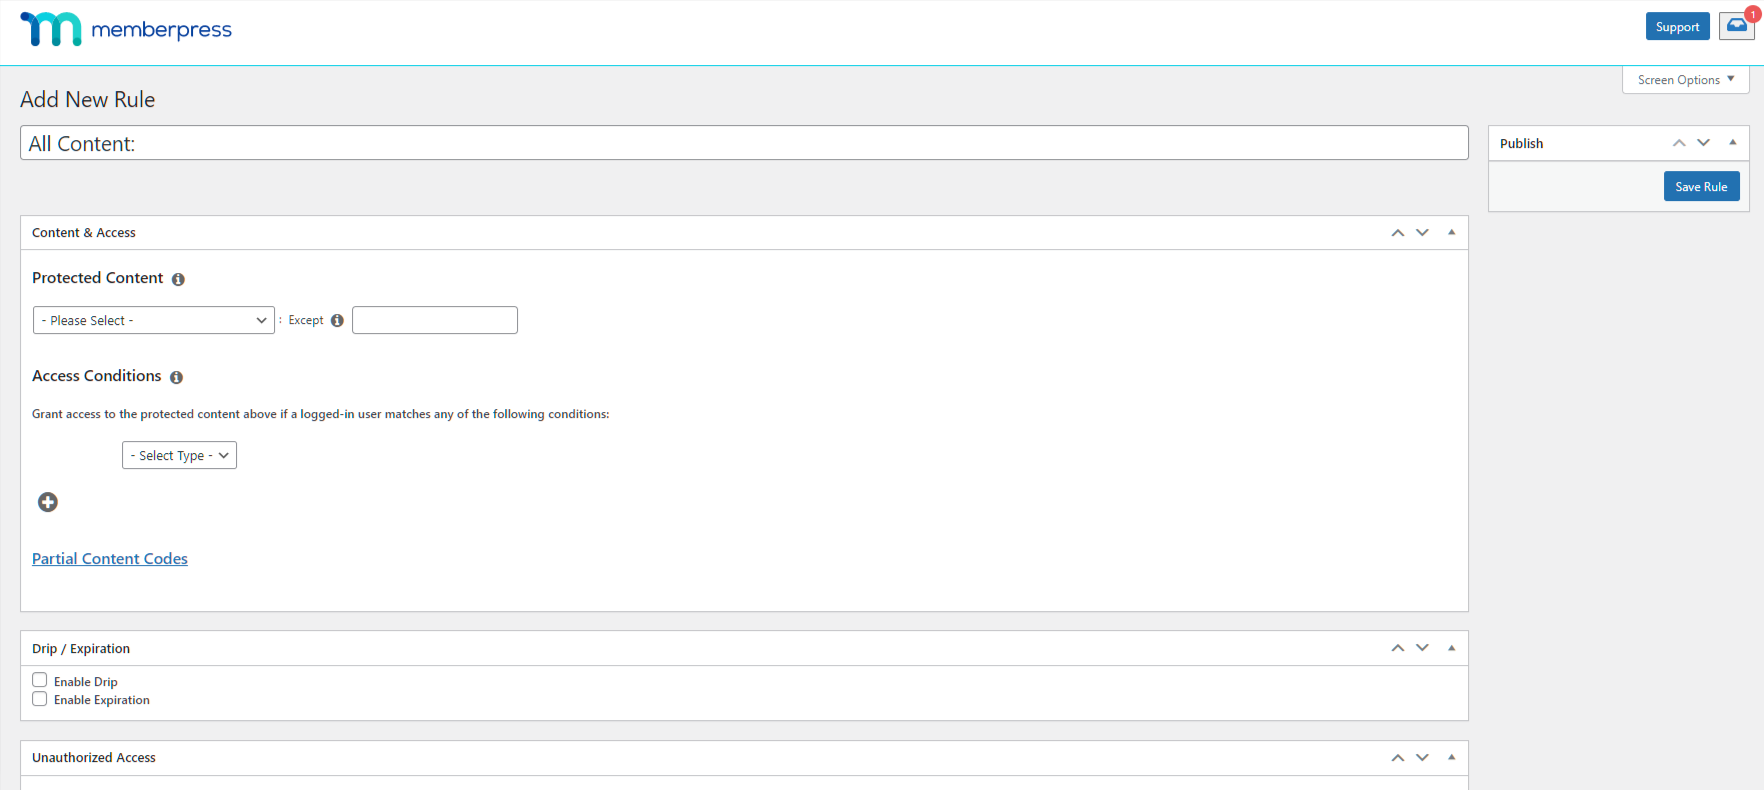Open the notifications inbox icon
Screen dimensions: 1764x790
coord(1737,26)
